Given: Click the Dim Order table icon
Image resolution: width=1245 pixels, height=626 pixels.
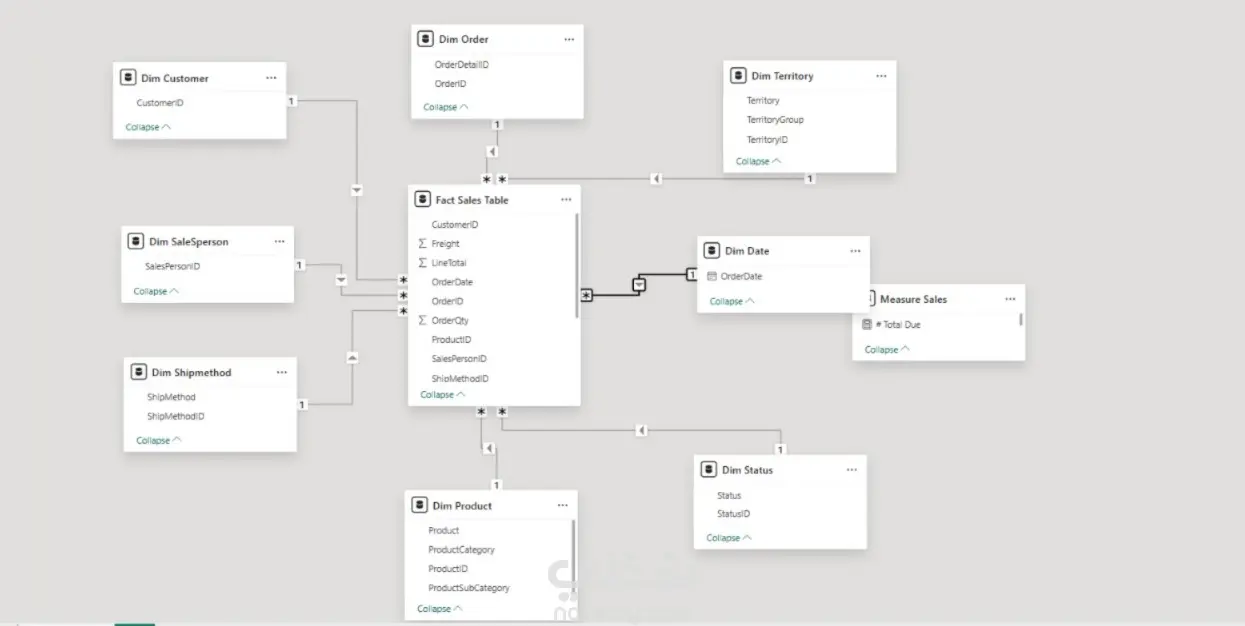Looking at the screenshot, I should 425,40.
